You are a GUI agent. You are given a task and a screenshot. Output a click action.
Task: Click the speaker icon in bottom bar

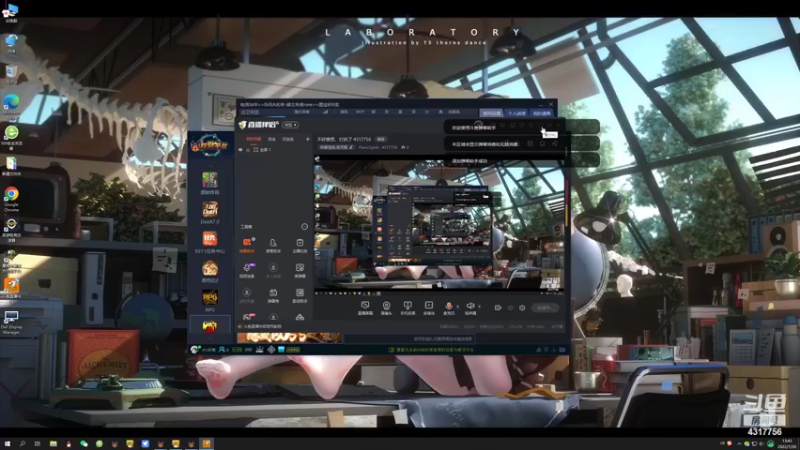470,306
